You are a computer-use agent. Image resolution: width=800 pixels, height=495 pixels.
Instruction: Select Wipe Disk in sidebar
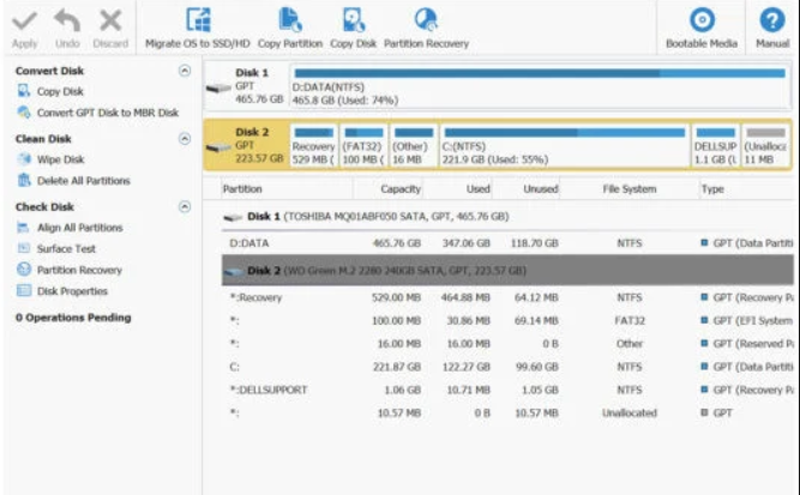tap(60, 160)
